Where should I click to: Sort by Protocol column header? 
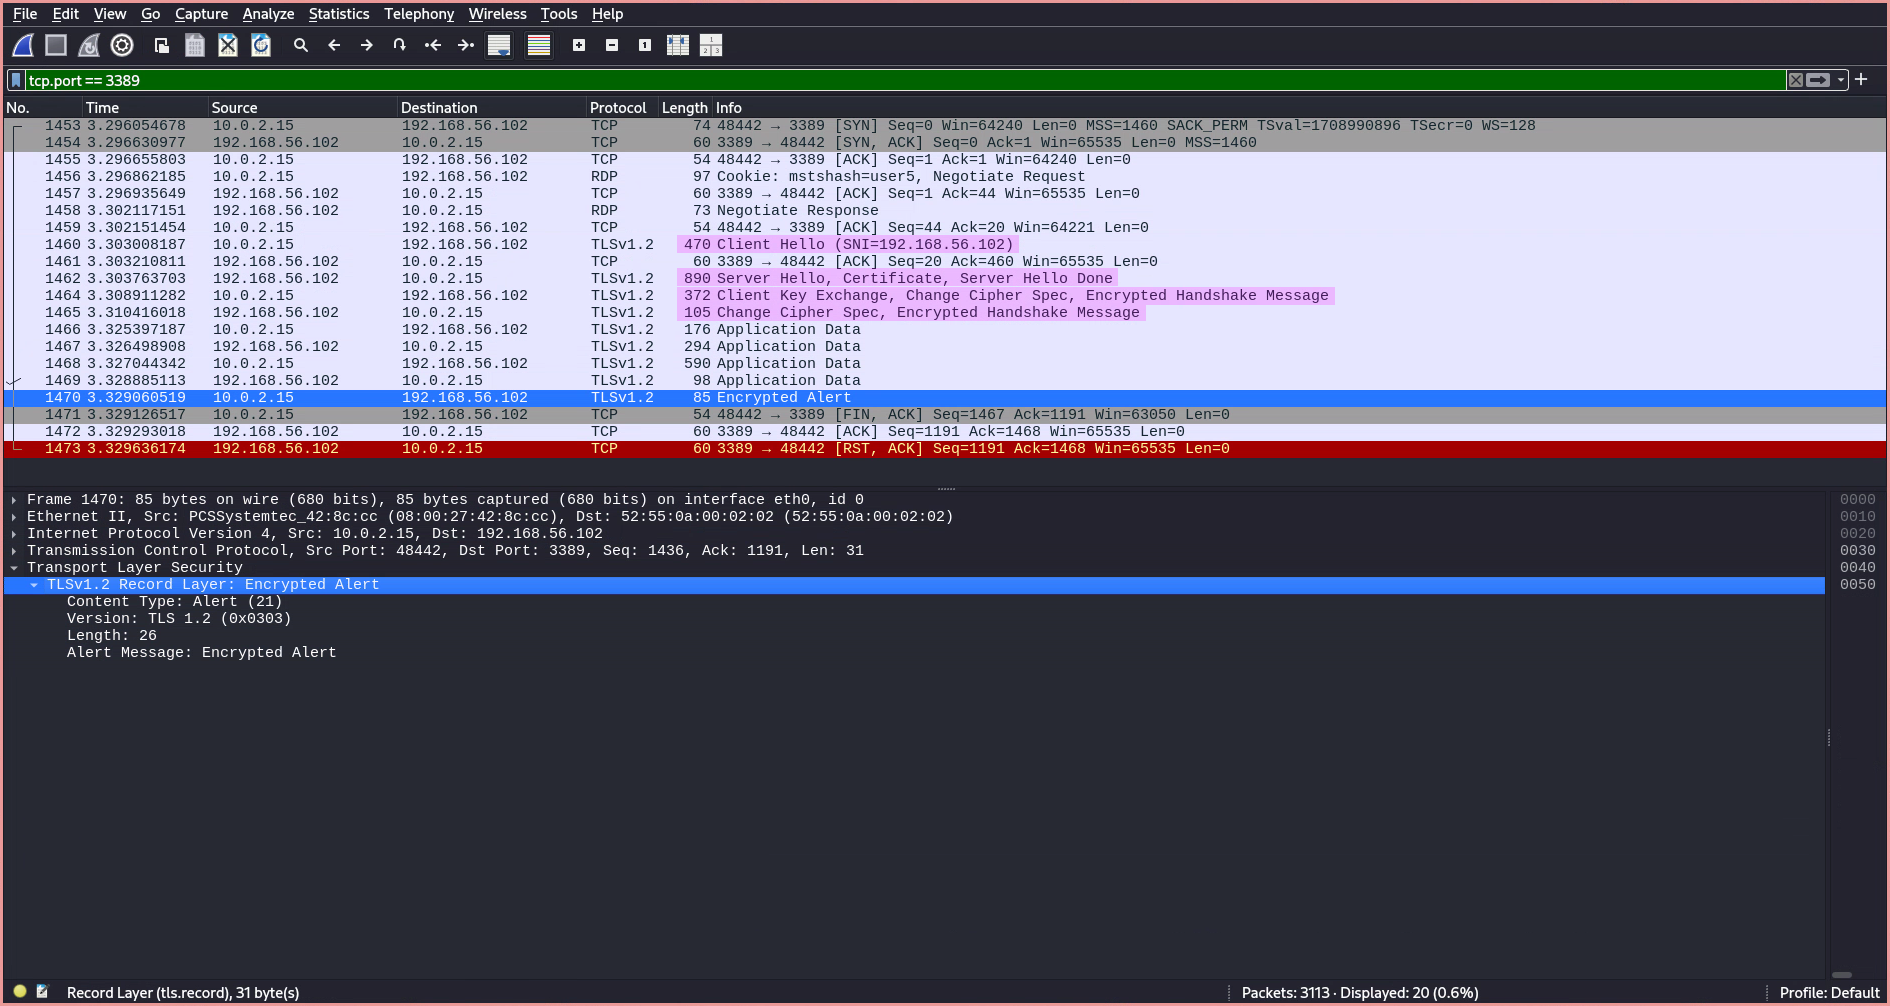click(x=622, y=107)
